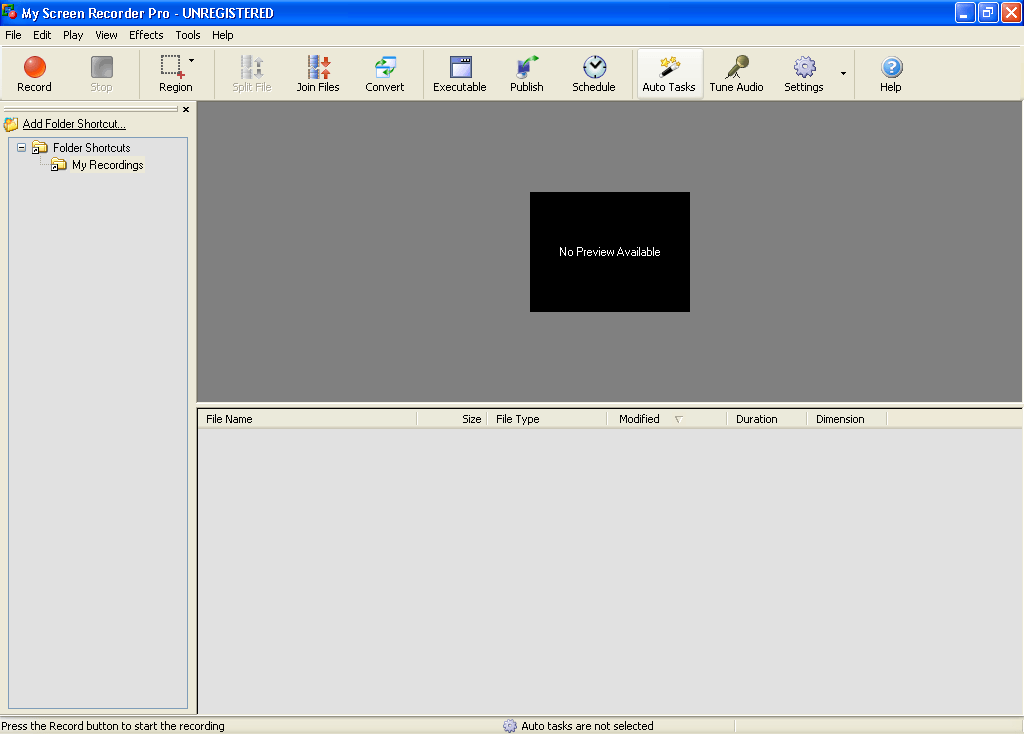Open the Settings panel

[803, 73]
